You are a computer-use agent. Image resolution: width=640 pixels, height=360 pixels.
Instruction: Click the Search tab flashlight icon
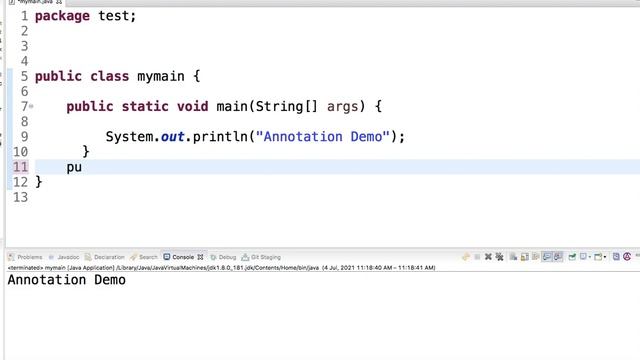tap(133, 257)
